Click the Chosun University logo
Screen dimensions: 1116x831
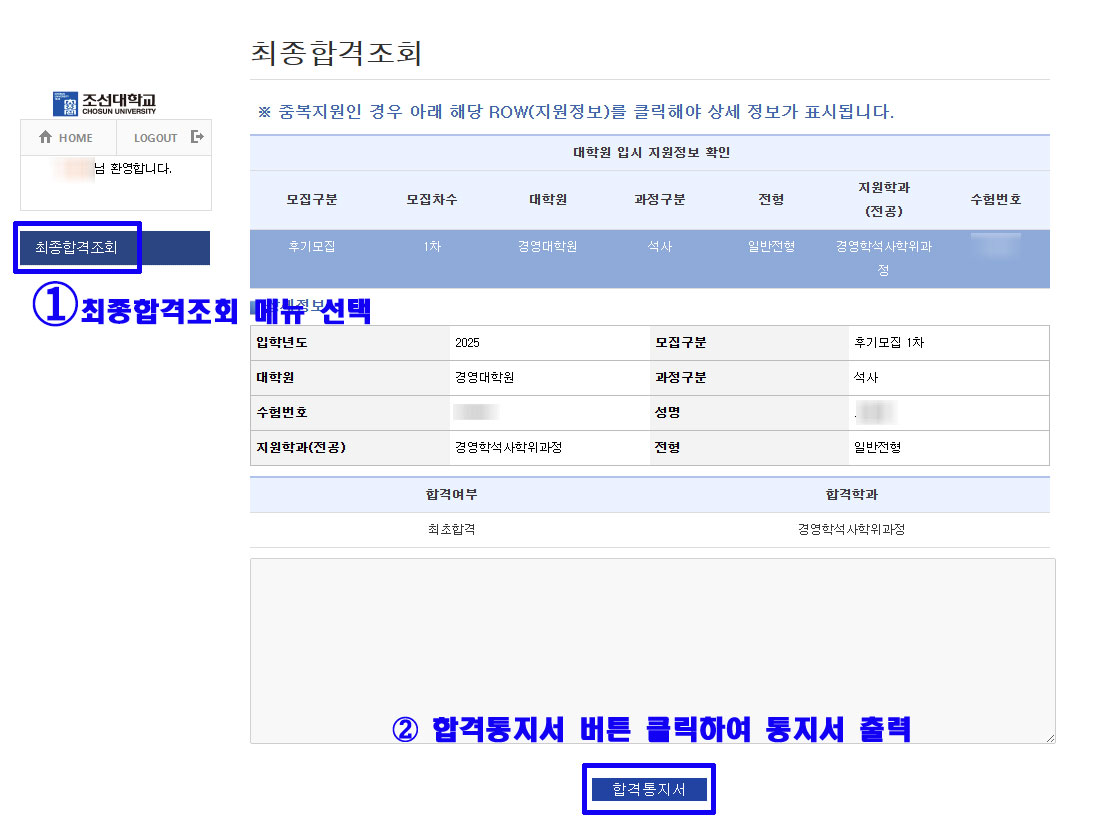tap(105, 104)
